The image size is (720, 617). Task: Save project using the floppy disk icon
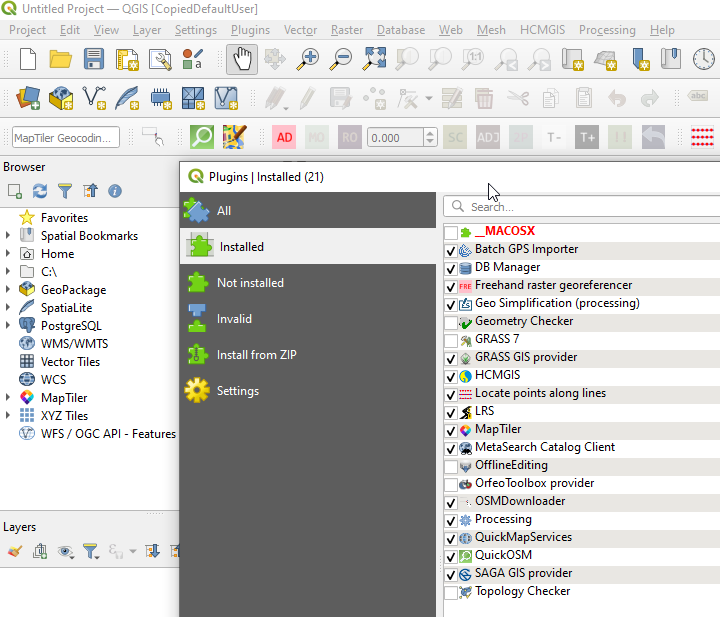(x=94, y=59)
